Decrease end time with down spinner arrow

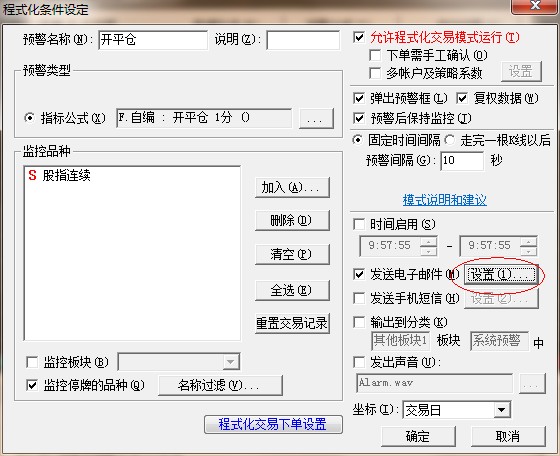point(528,251)
